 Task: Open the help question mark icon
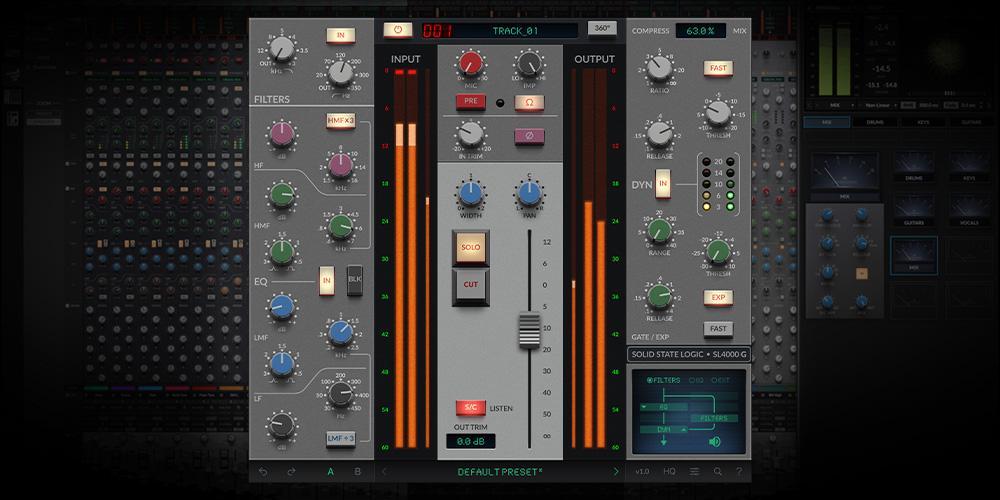point(739,471)
